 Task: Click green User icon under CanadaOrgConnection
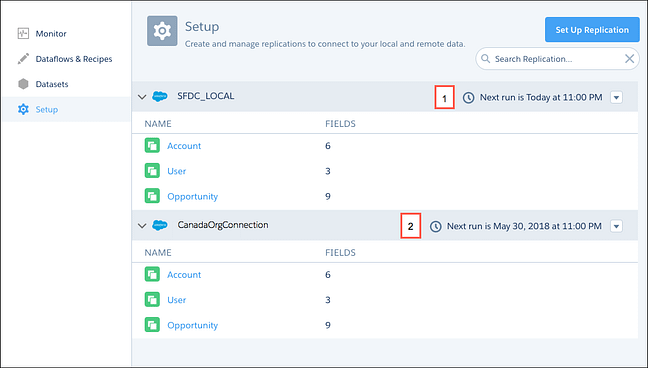coord(152,300)
